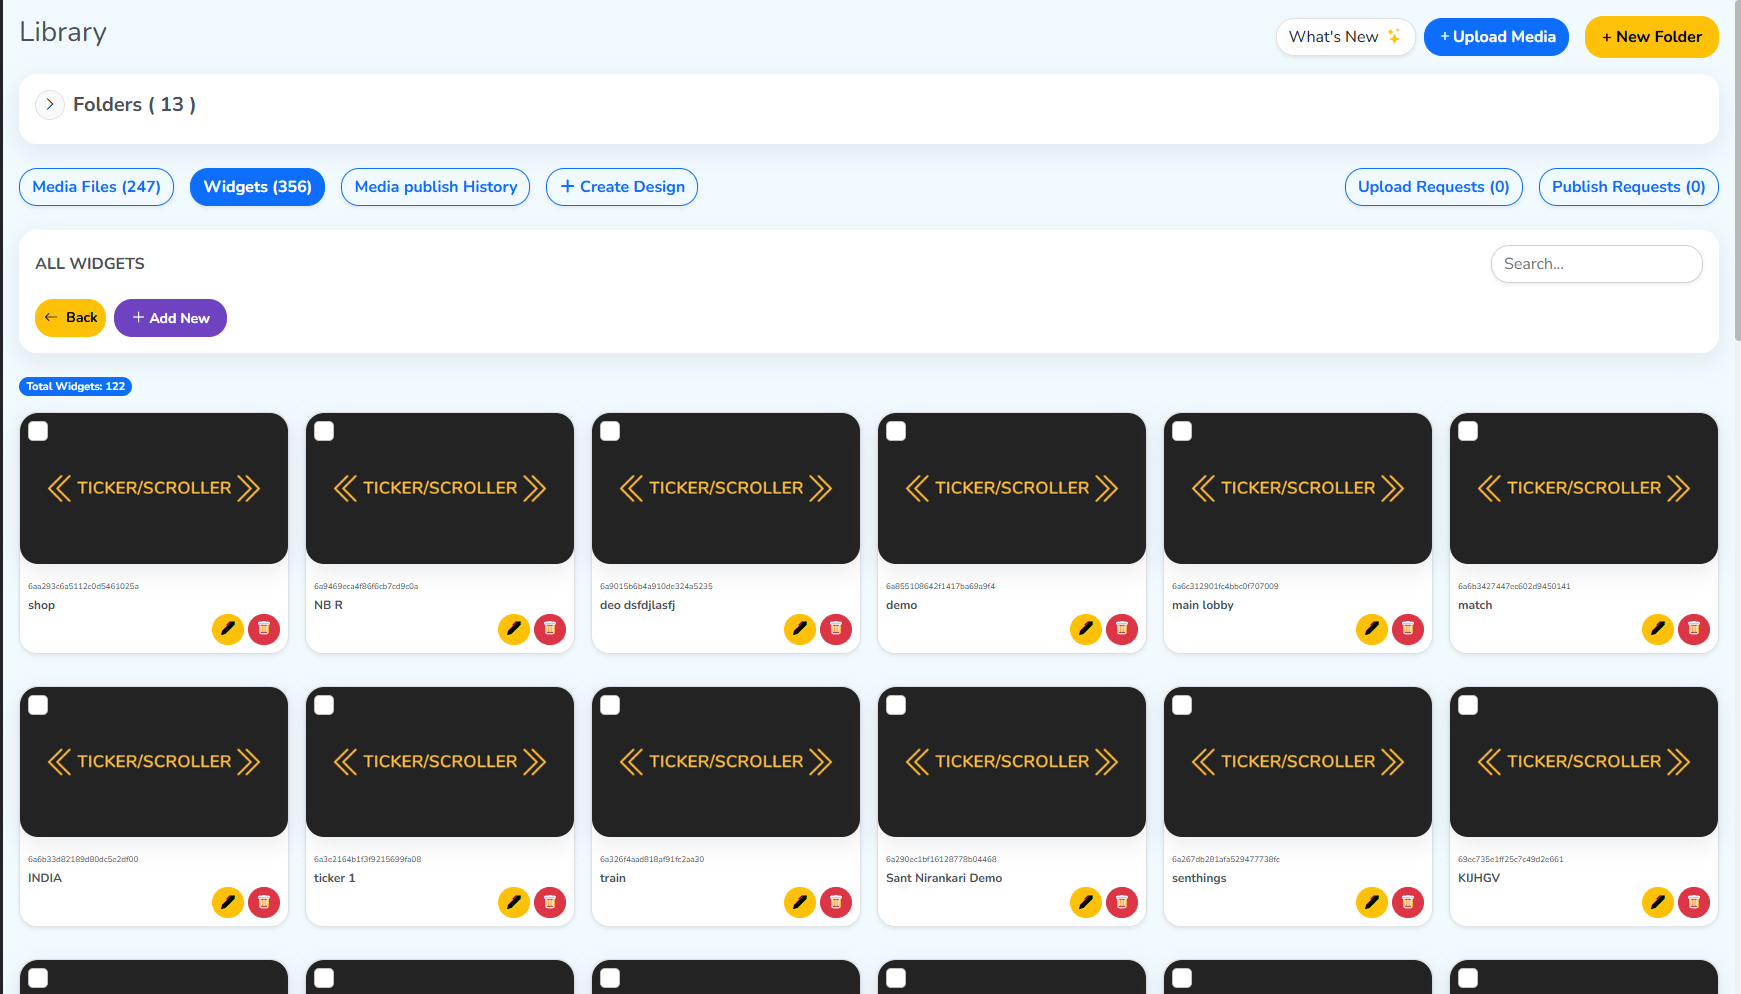Delete the NB R widget
The width and height of the screenshot is (1741, 994).
[x=550, y=629]
